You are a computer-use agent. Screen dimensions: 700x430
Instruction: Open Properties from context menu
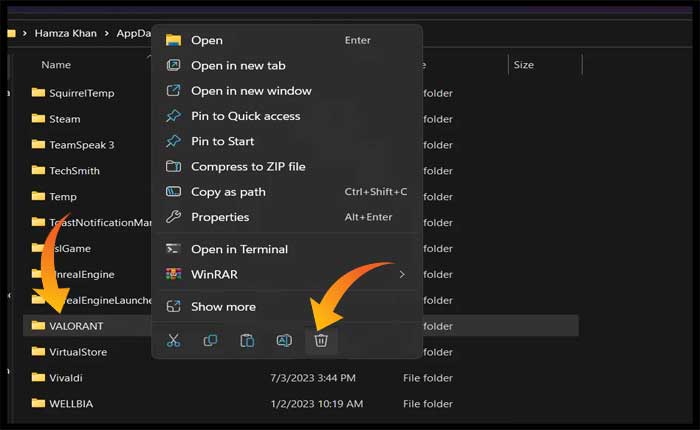[x=220, y=217]
